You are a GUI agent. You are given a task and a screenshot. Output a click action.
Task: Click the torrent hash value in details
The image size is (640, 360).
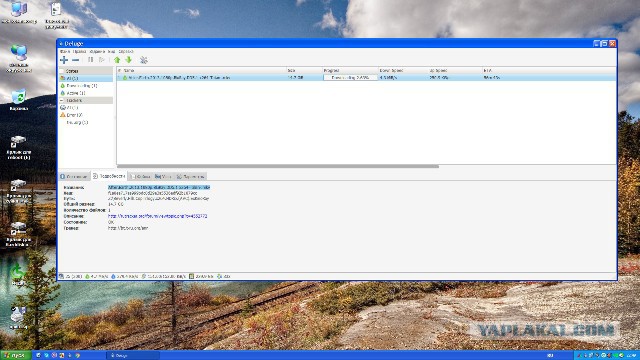click(152, 193)
